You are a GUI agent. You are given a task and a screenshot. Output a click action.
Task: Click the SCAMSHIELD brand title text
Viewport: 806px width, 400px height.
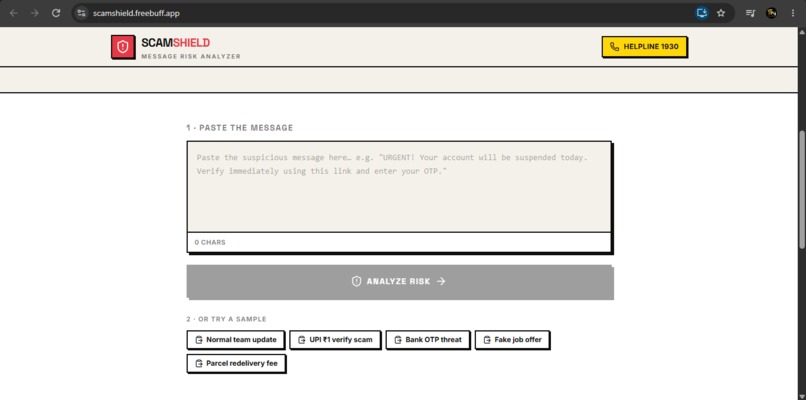click(175, 43)
